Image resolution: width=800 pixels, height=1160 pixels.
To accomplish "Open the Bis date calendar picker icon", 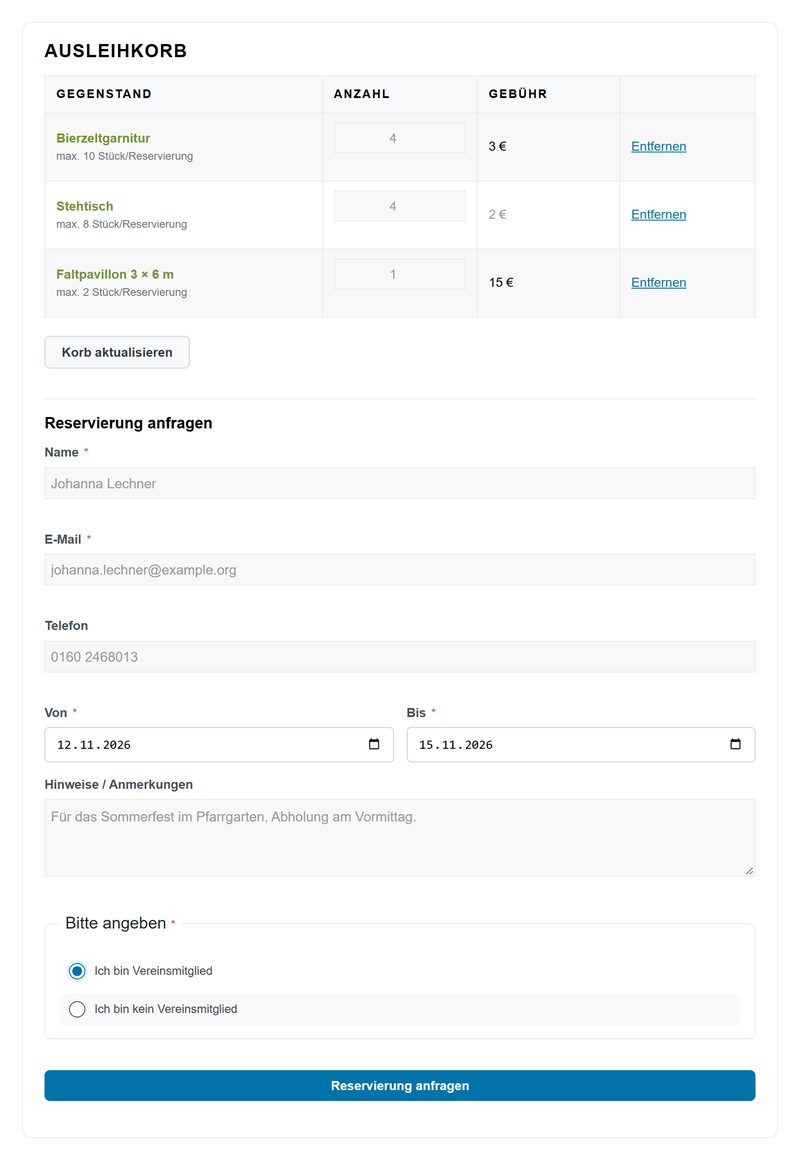I will pos(736,744).
